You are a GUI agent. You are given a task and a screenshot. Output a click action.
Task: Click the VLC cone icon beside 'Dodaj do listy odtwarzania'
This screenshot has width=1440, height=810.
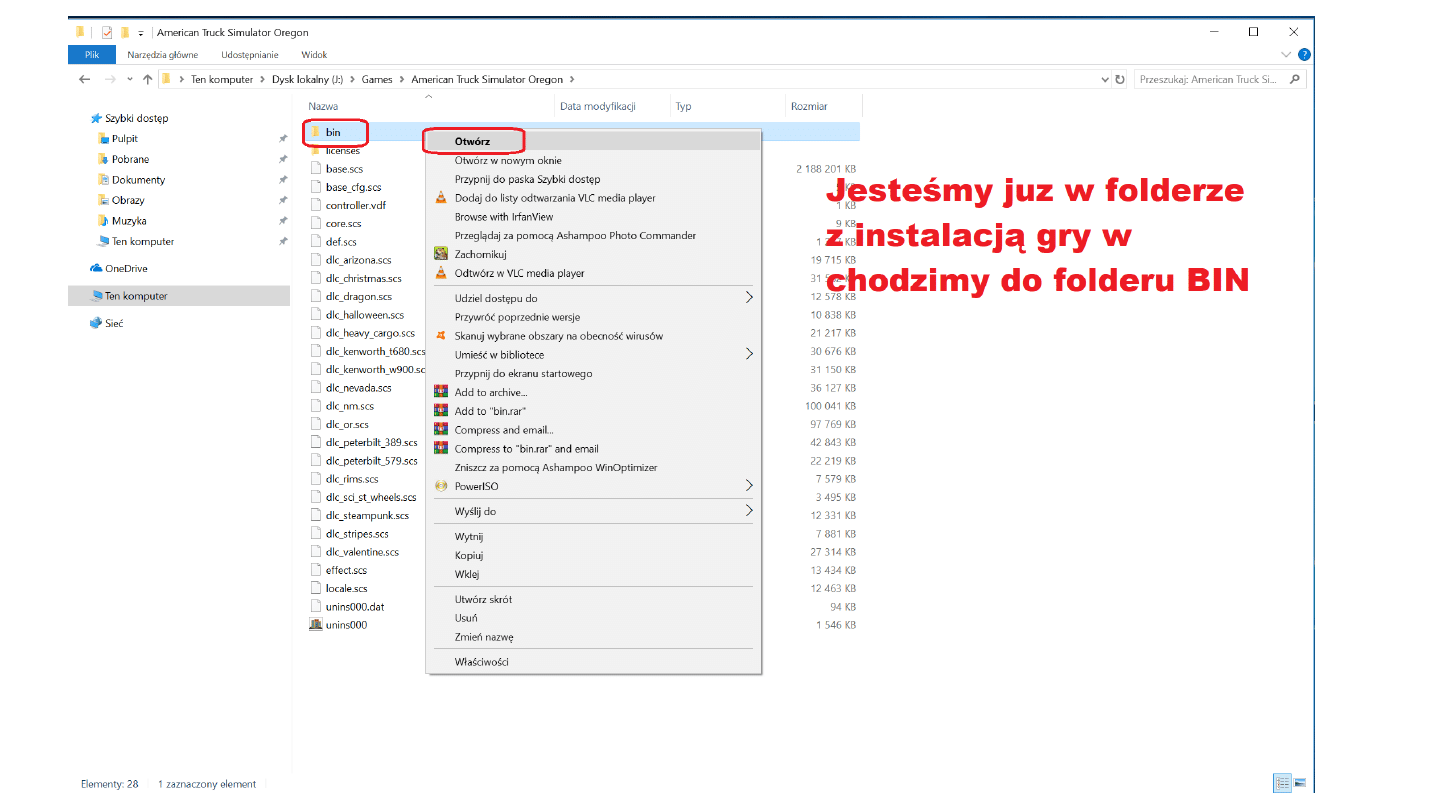tap(440, 198)
